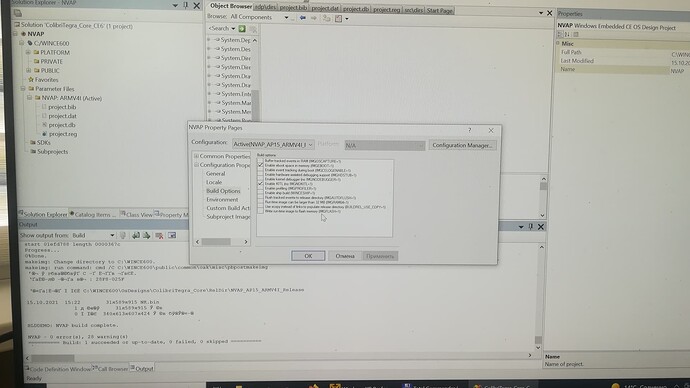The width and height of the screenshot is (690, 388).
Task: Expand the Common Properties node
Action: [196, 156]
